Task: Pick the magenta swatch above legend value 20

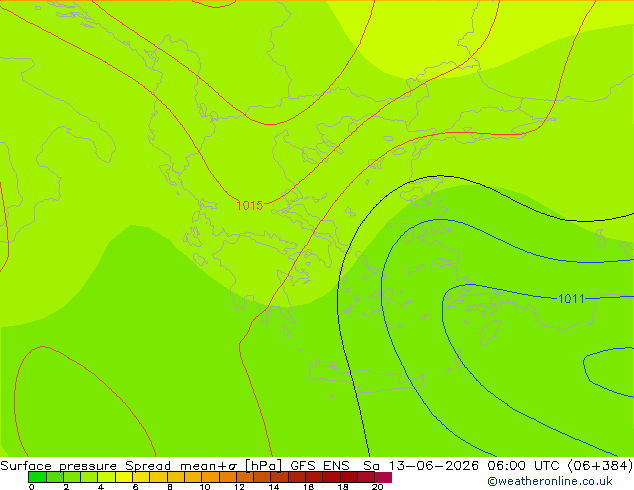Action: tap(383, 477)
